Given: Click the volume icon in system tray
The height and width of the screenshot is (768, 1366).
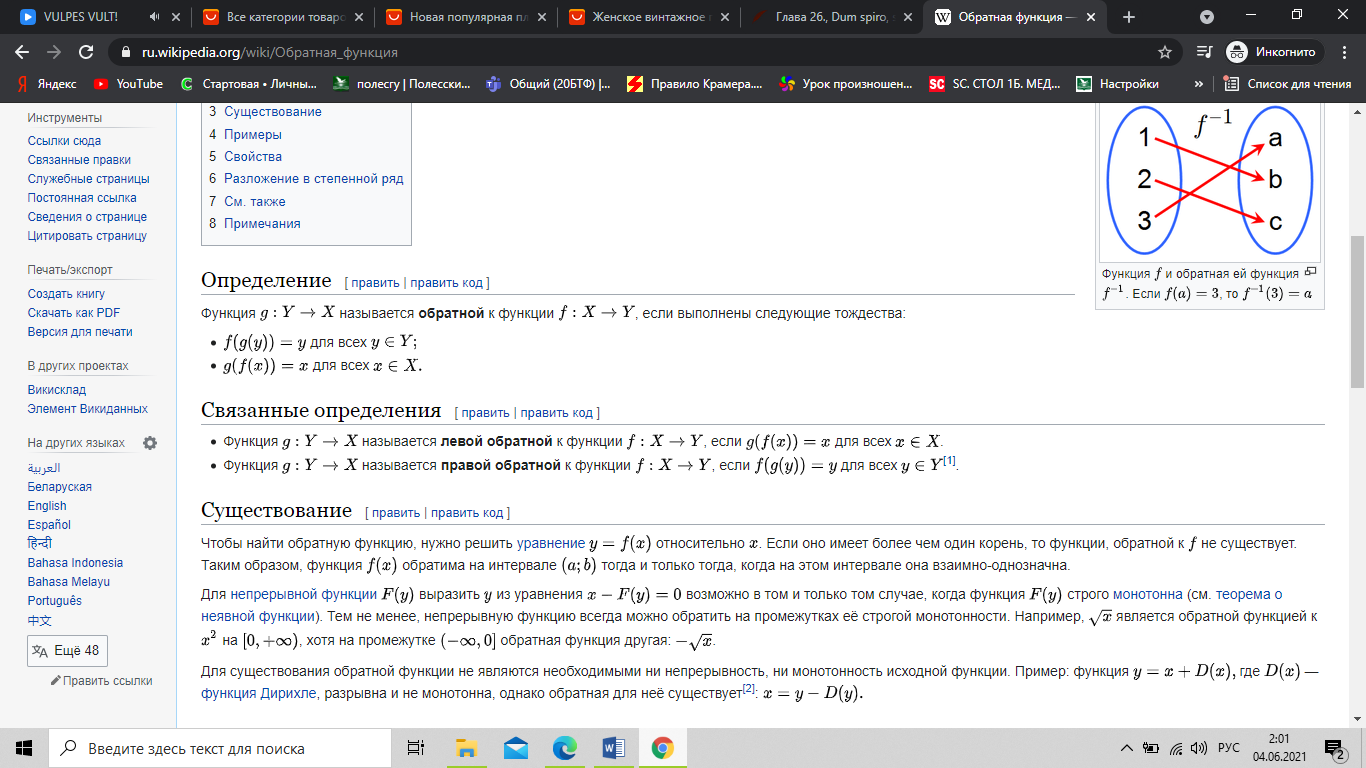Looking at the screenshot, I should click(1198, 748).
